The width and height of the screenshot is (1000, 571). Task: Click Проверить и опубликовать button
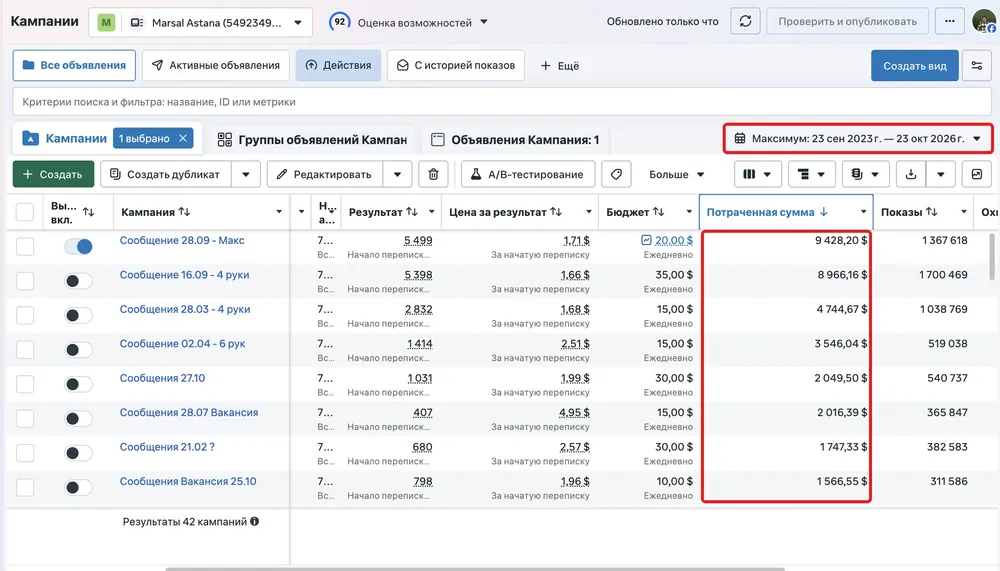click(847, 22)
